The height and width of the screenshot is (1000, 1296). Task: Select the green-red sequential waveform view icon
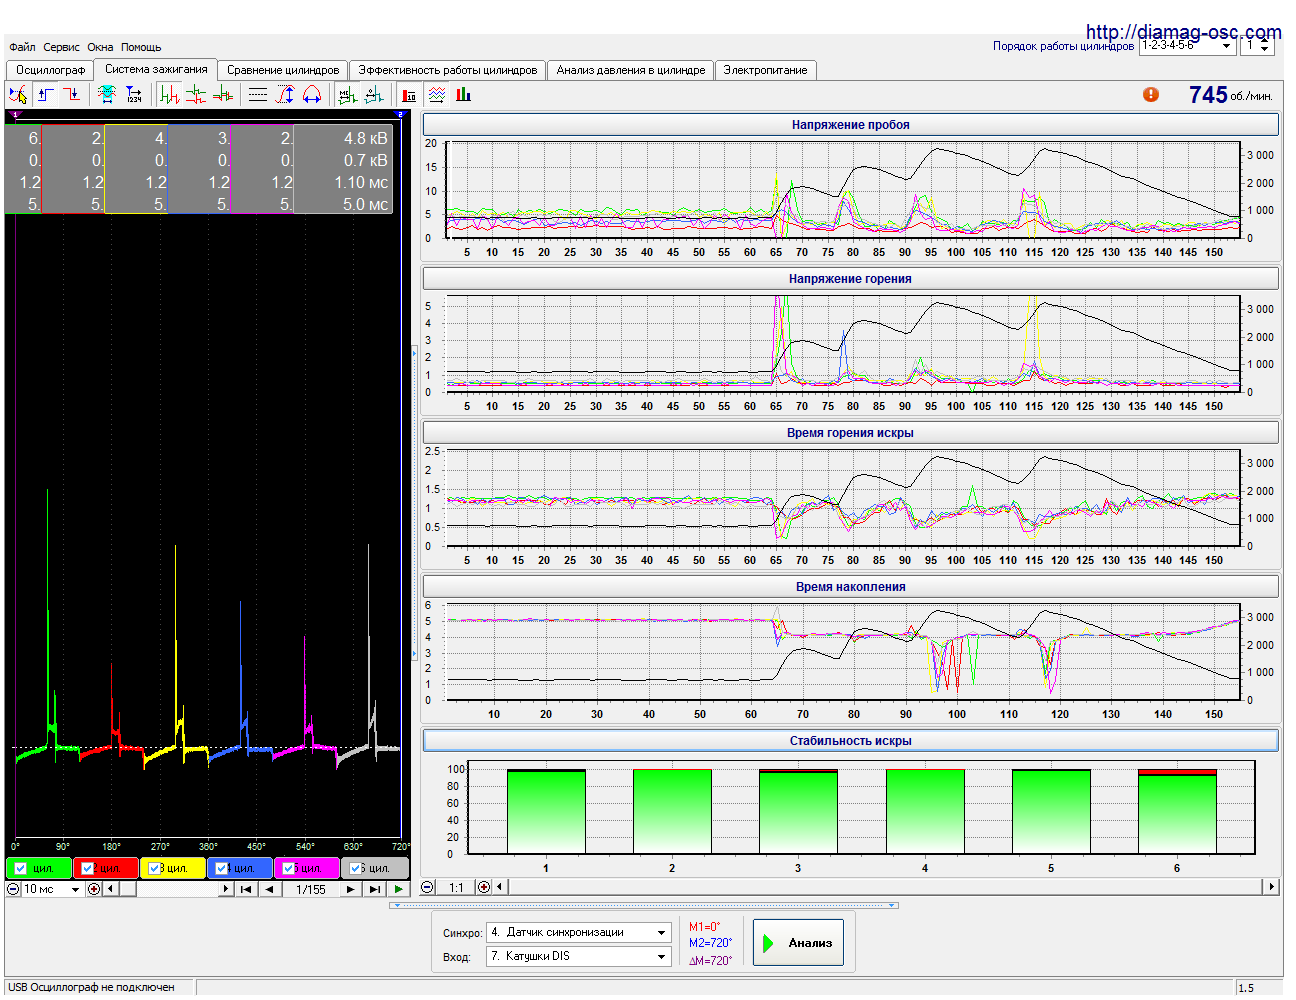pyautogui.click(x=169, y=95)
